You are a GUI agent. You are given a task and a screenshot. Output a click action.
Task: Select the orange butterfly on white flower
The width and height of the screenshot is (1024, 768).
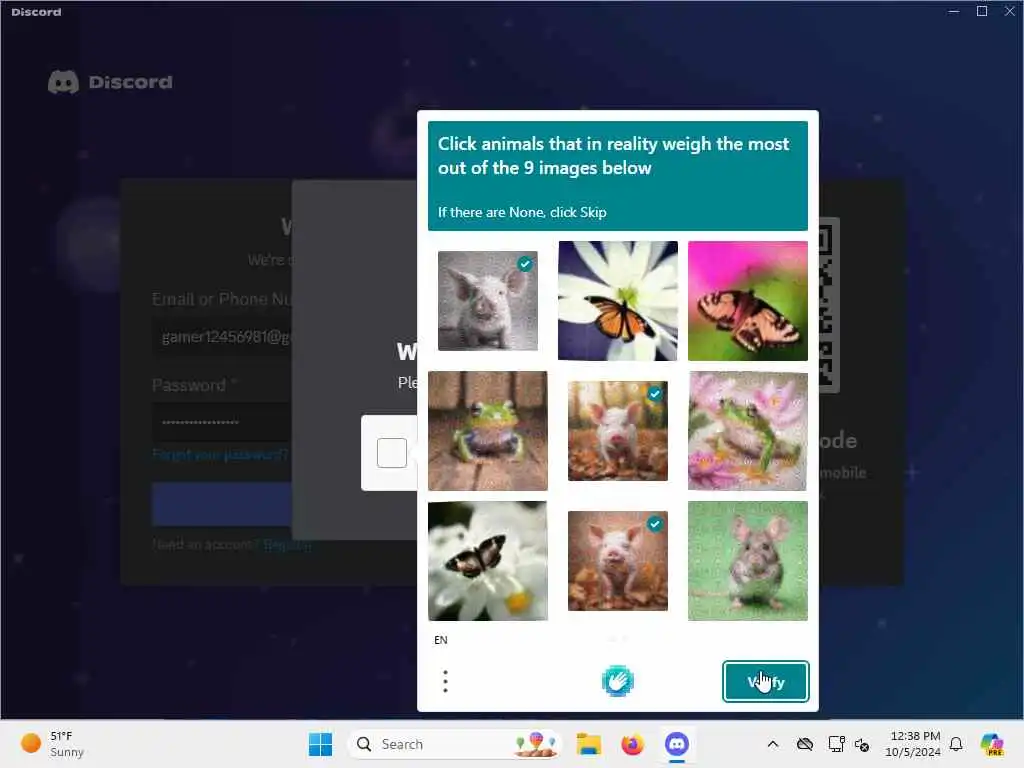tap(618, 300)
